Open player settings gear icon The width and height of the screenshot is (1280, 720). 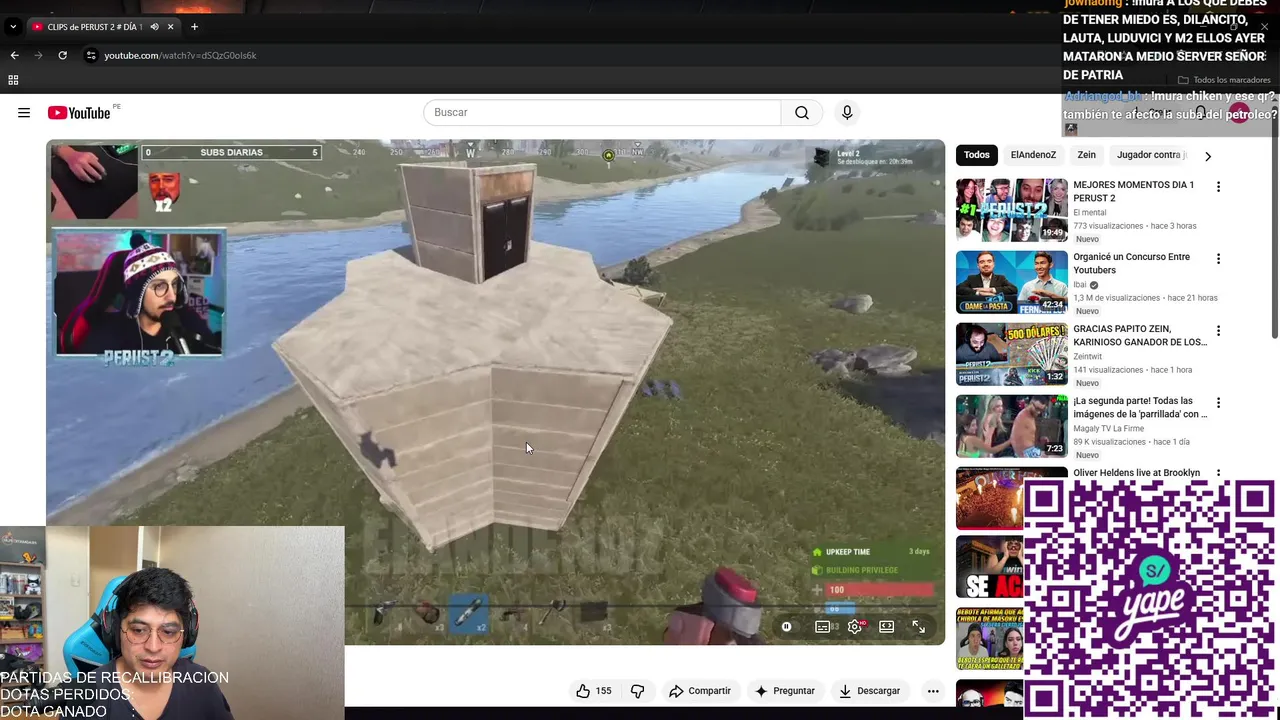855,627
